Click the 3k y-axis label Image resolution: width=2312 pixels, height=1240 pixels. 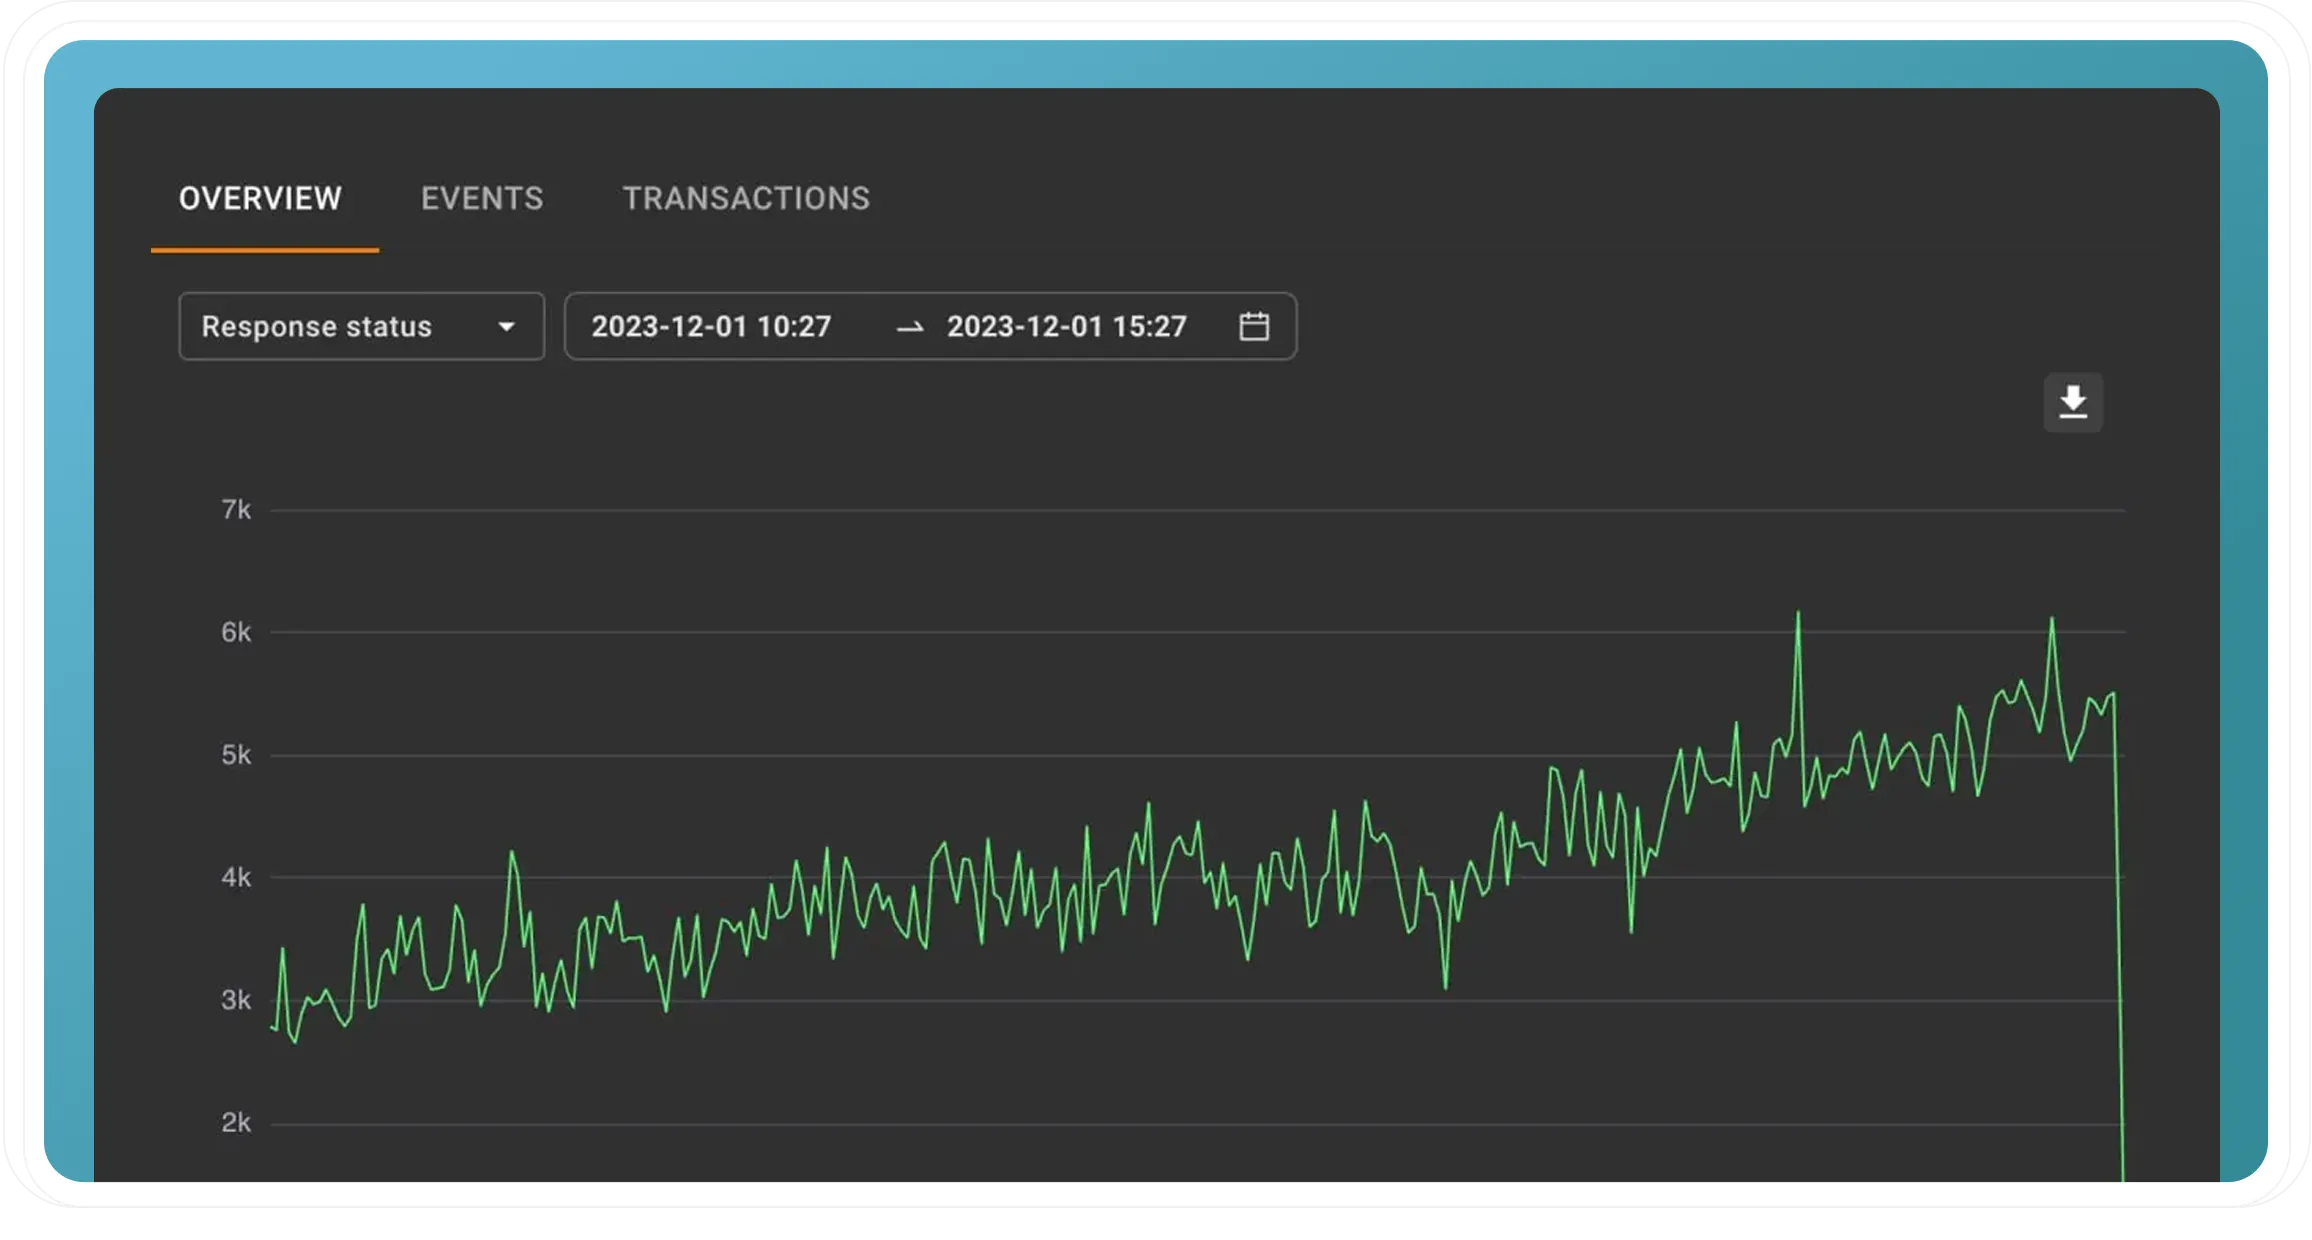[x=236, y=1000]
